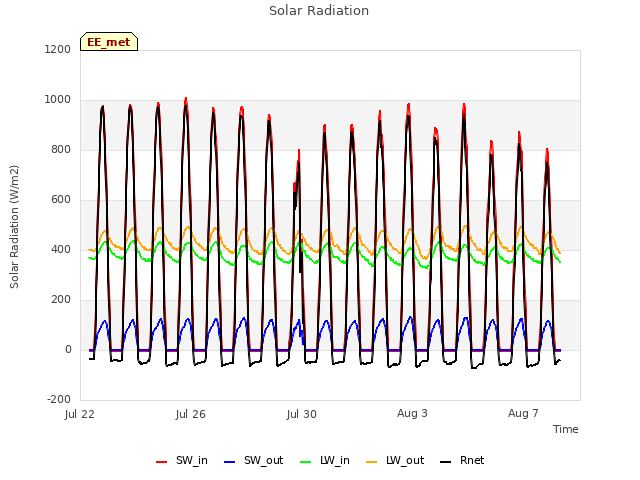Screen dimensions: 640x480
Task: Click the 1000 y-axis tick label
Action: tap(58, 100)
